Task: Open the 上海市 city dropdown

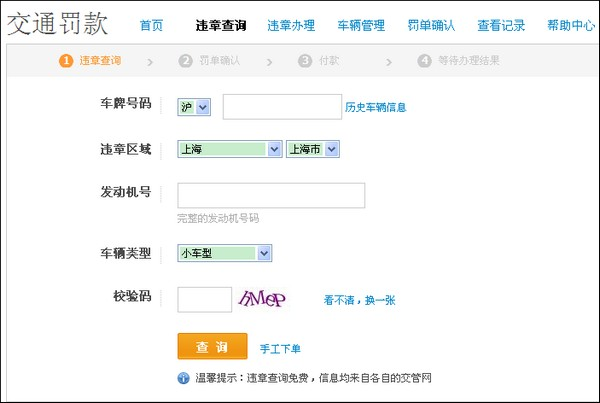Action: pyautogui.click(x=313, y=150)
